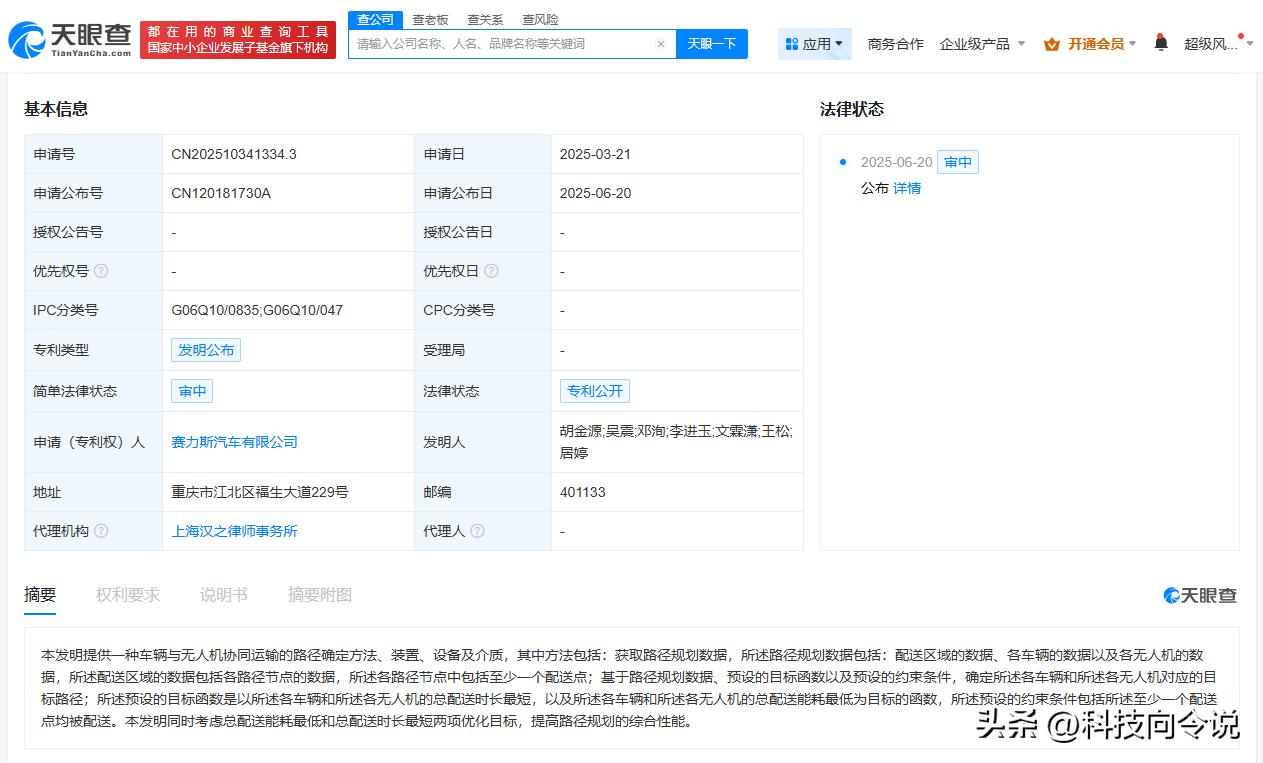Click the 审中 tag in 简单法律状态 row

point(192,391)
